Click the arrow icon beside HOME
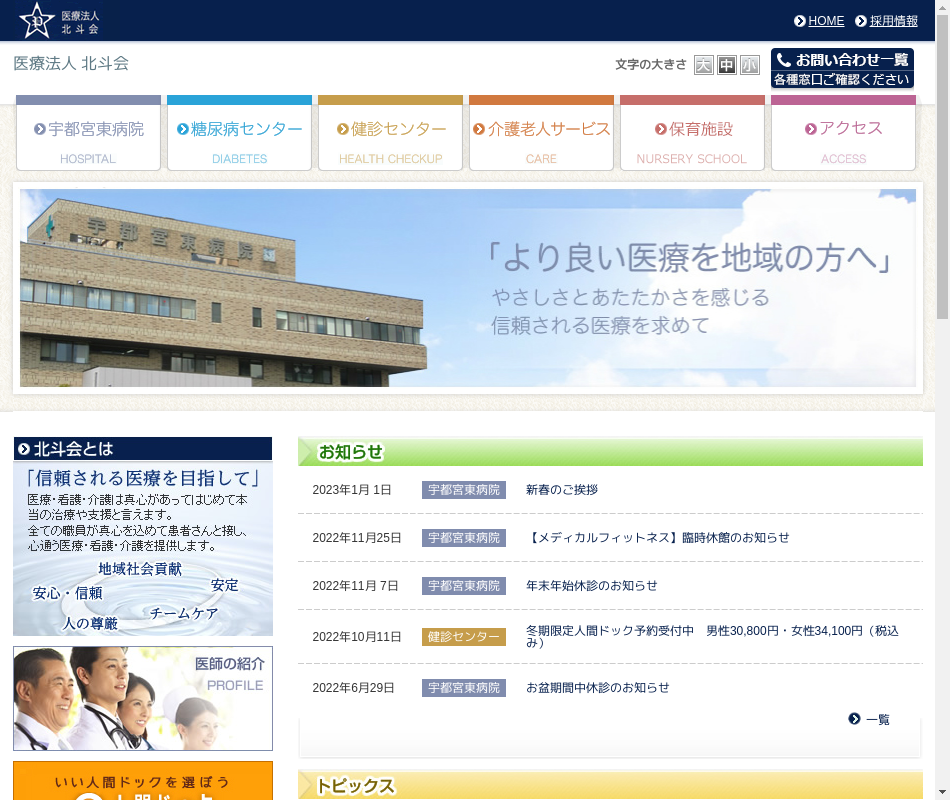This screenshot has width=950, height=800. click(800, 21)
